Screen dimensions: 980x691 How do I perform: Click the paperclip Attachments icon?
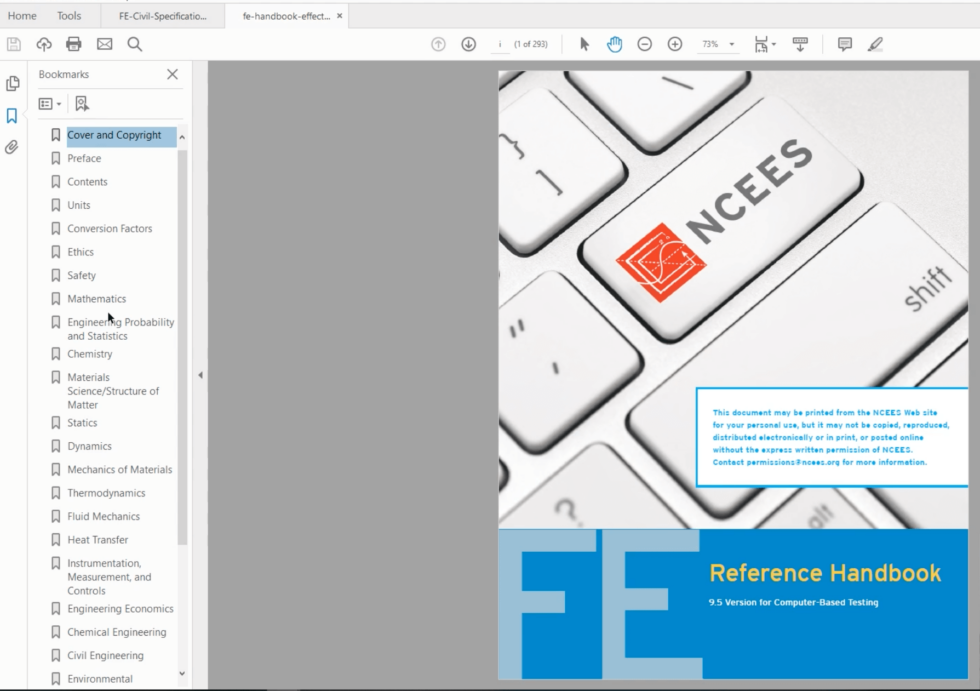pyautogui.click(x=14, y=147)
